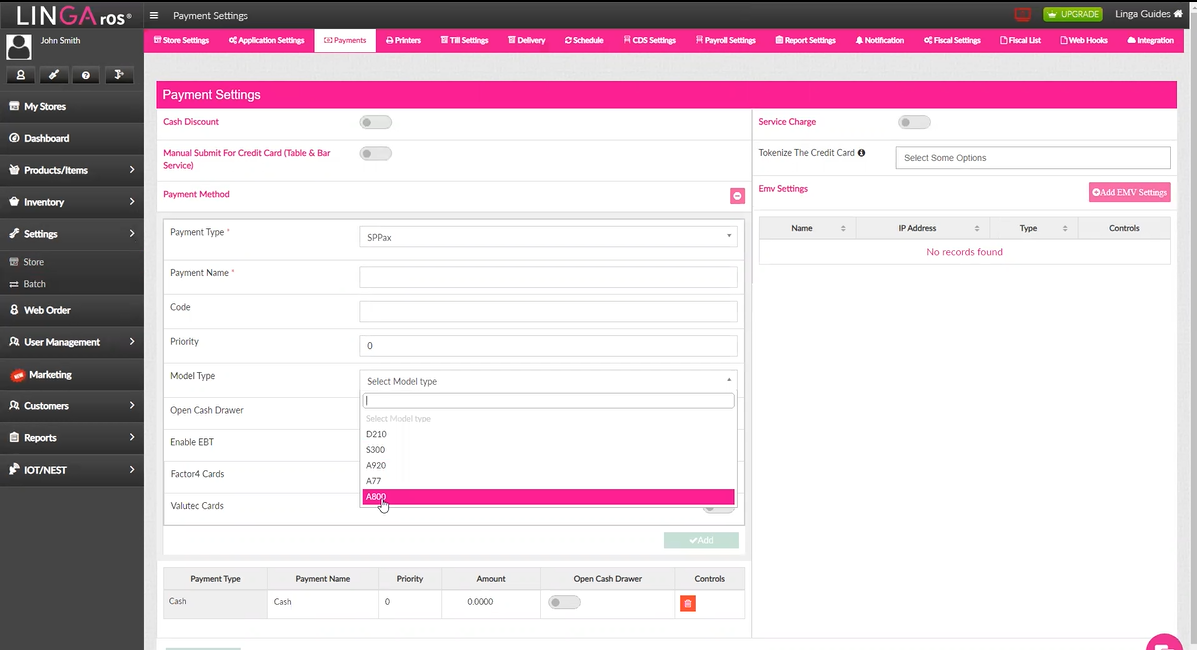Expand IOT/NEST menu in sidebar
This screenshot has width=1197, height=650.
[x=72, y=470]
